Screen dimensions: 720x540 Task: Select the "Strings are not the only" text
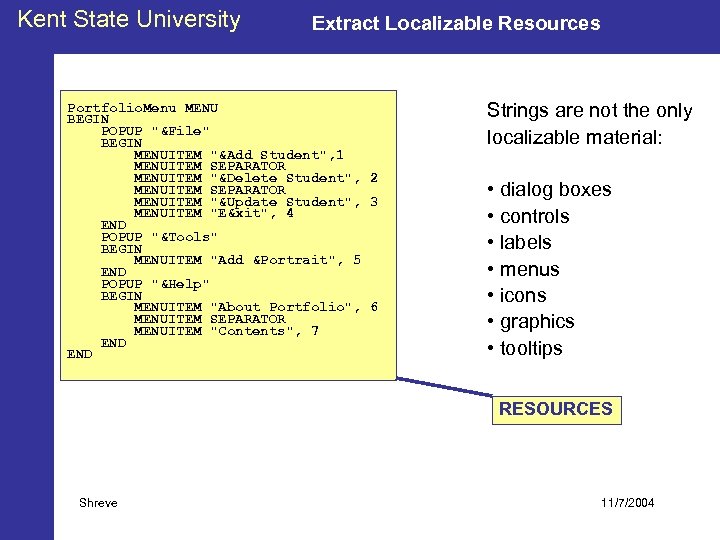[x=590, y=111]
